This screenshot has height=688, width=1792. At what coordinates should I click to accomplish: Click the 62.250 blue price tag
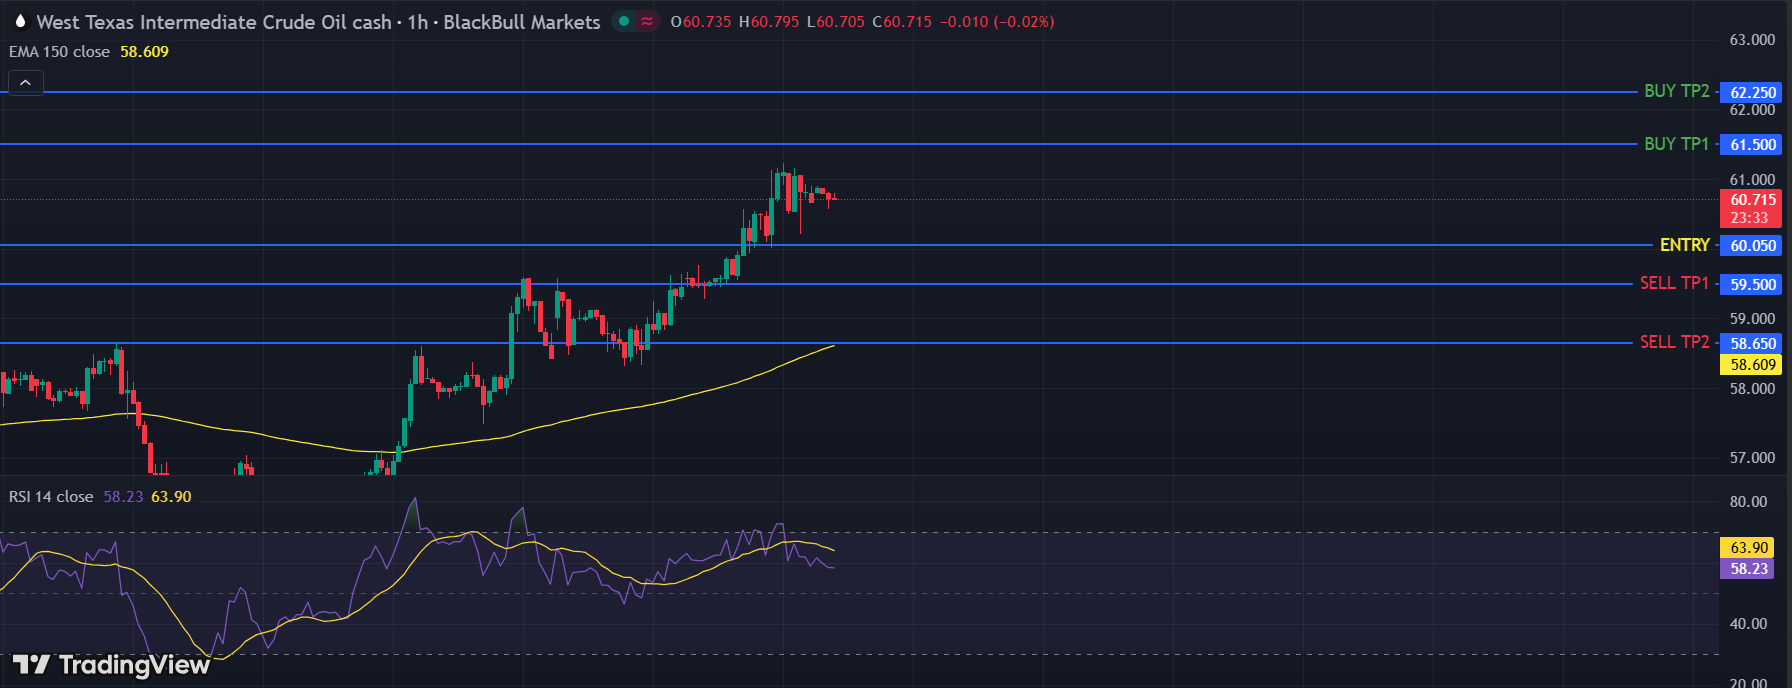(1753, 92)
